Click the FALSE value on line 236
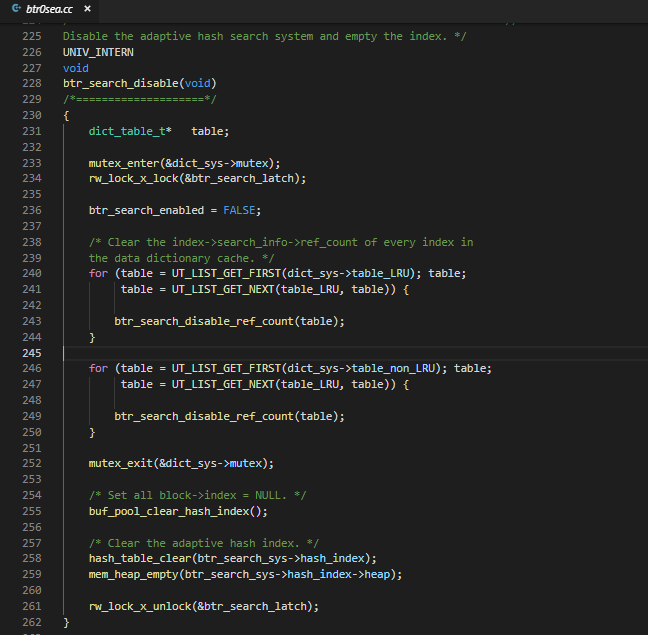The width and height of the screenshot is (648, 635). (x=239, y=210)
